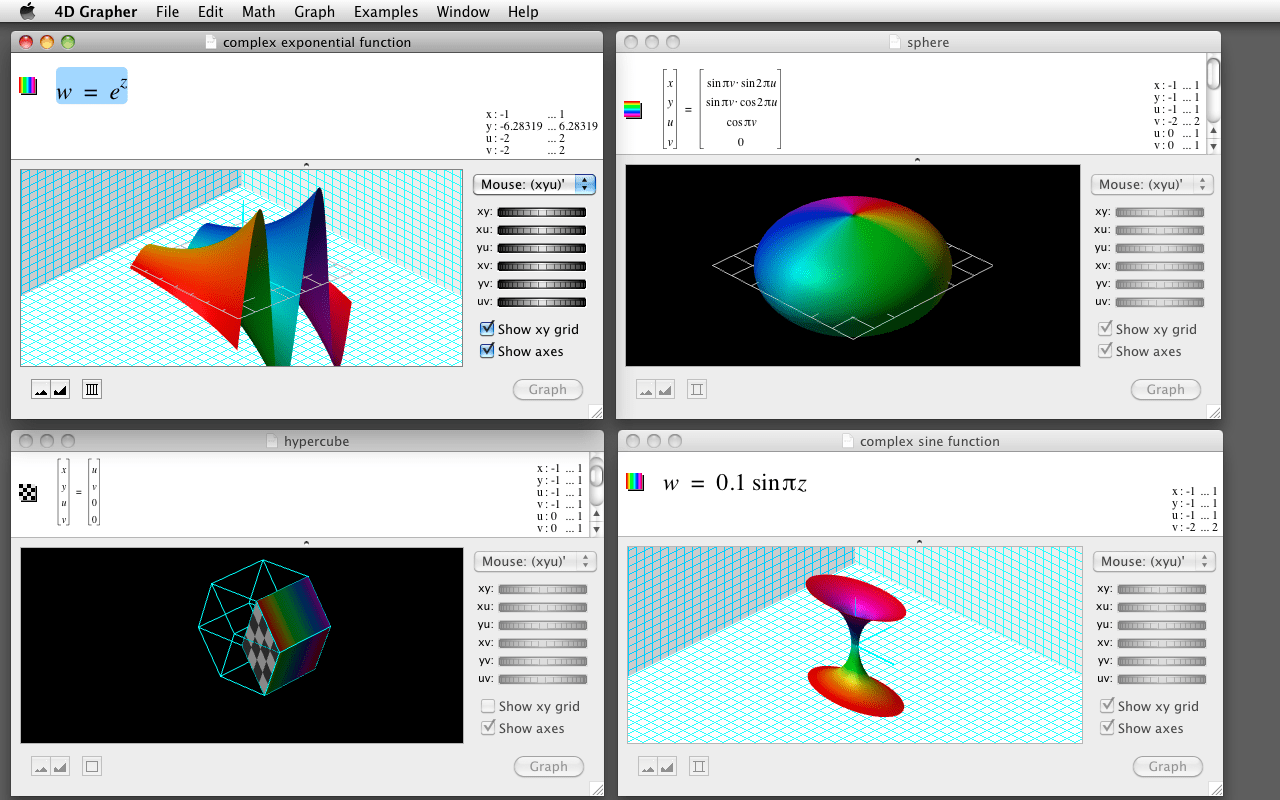This screenshot has height=800, width=1280.
Task: Open the Math menu
Action: (259, 12)
